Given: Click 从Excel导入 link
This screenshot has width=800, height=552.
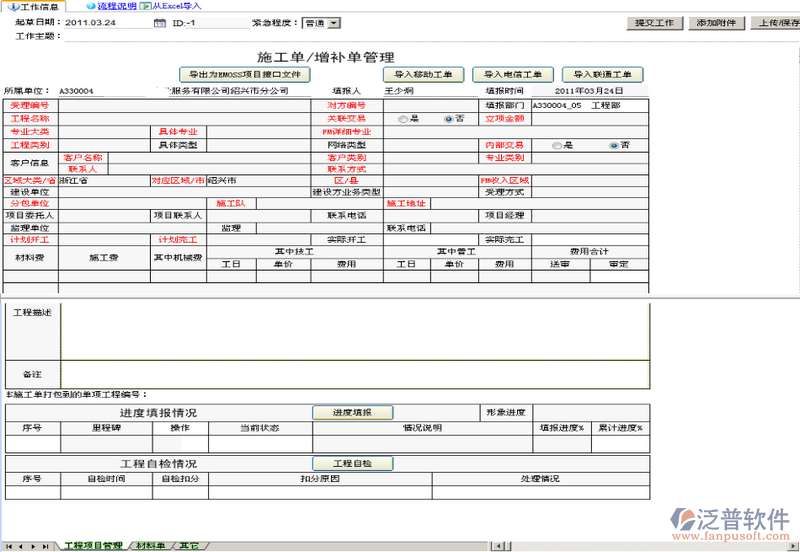Looking at the screenshot, I should point(177,6).
